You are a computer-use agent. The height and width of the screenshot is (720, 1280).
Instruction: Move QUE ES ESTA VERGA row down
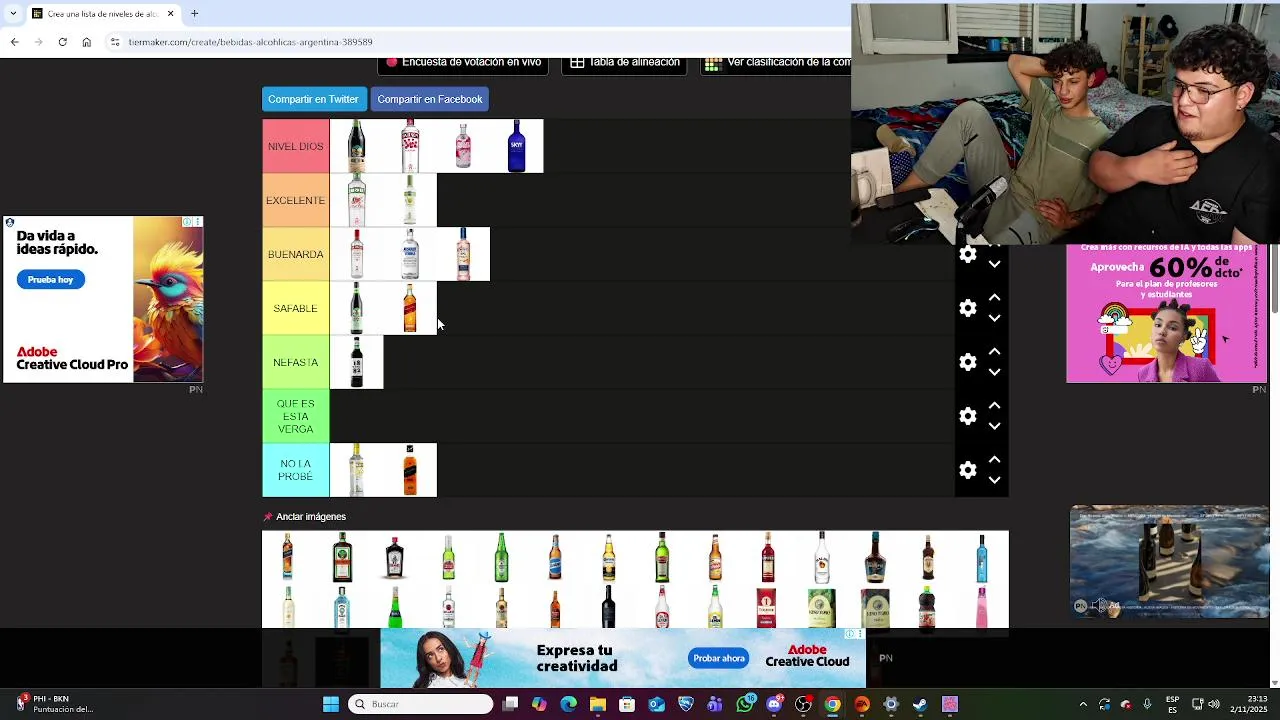994,426
